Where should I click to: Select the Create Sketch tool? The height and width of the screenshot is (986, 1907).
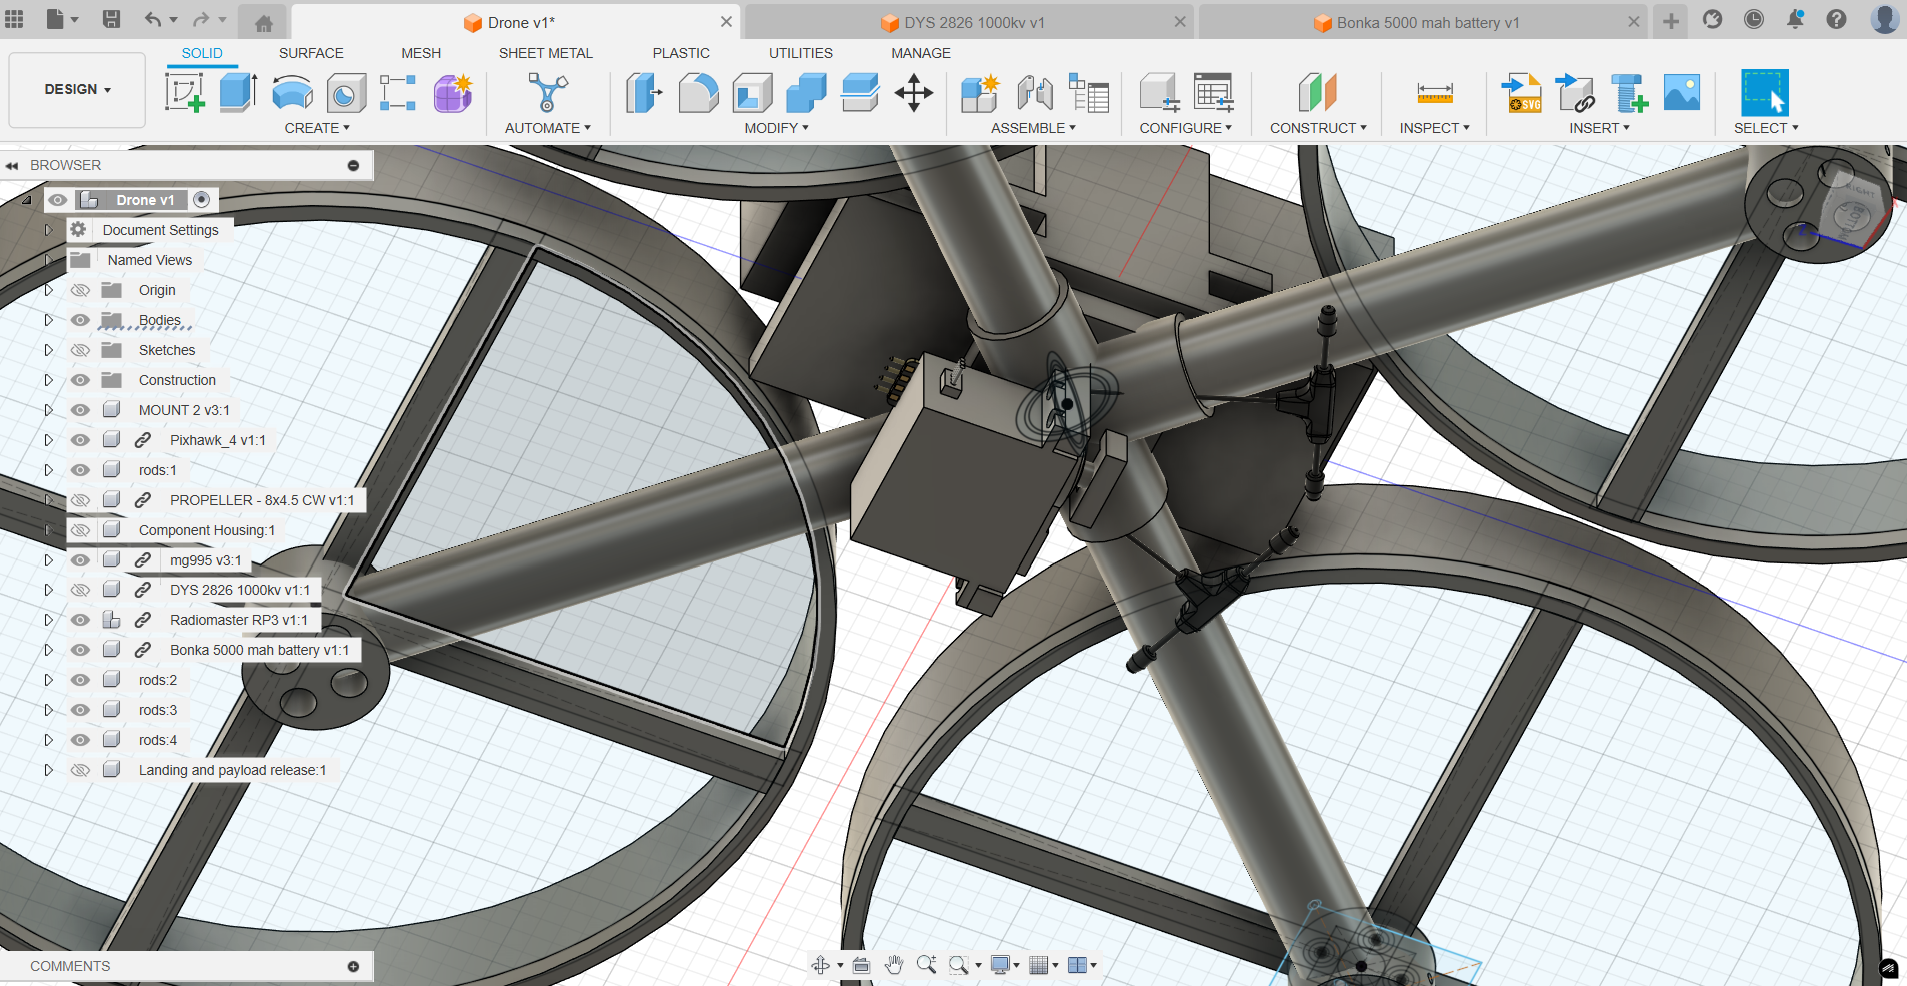[185, 93]
